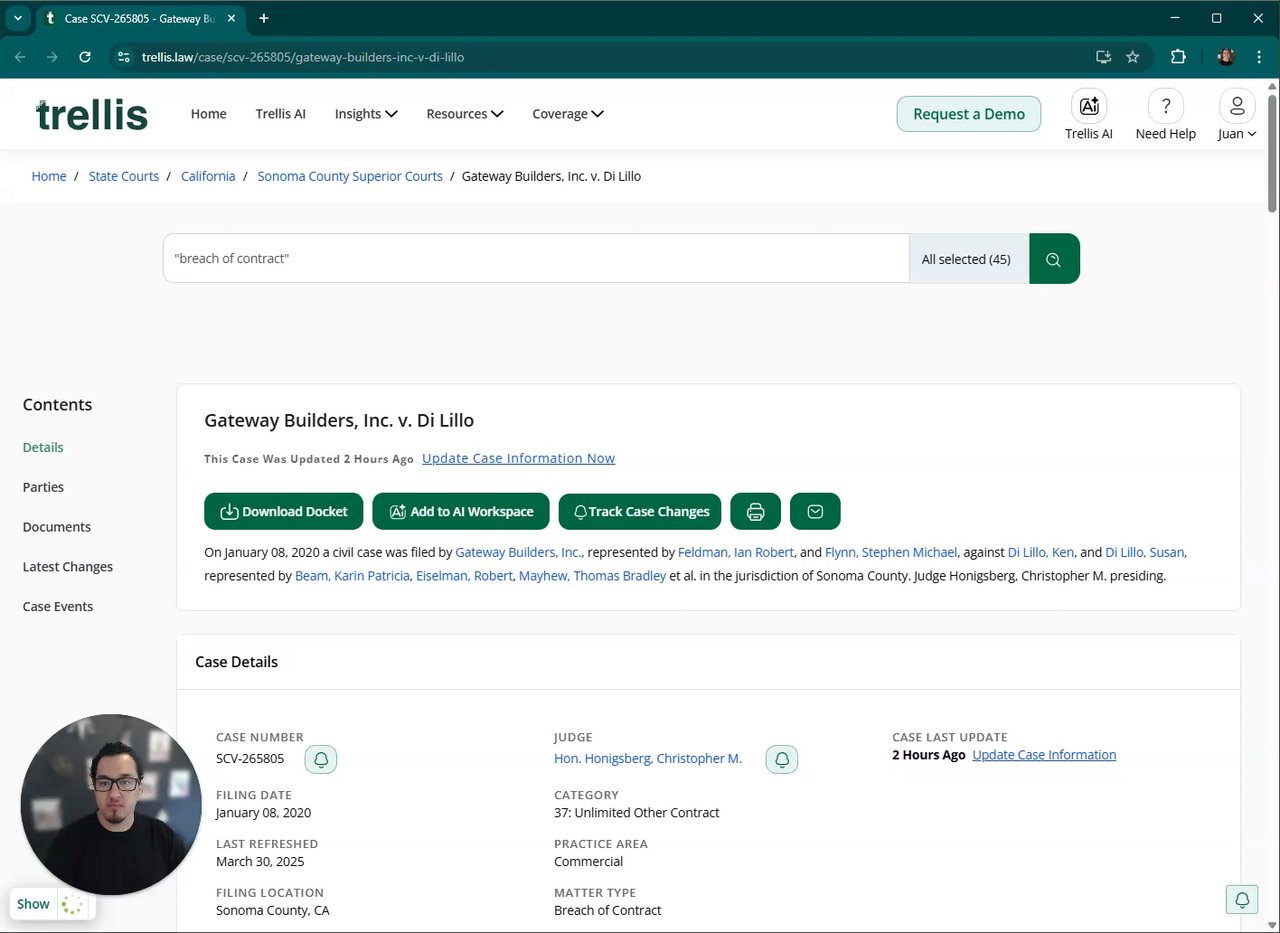The width and height of the screenshot is (1280, 933).
Task: Open the Di Lillo, Ken party link
Action: [1041, 552]
